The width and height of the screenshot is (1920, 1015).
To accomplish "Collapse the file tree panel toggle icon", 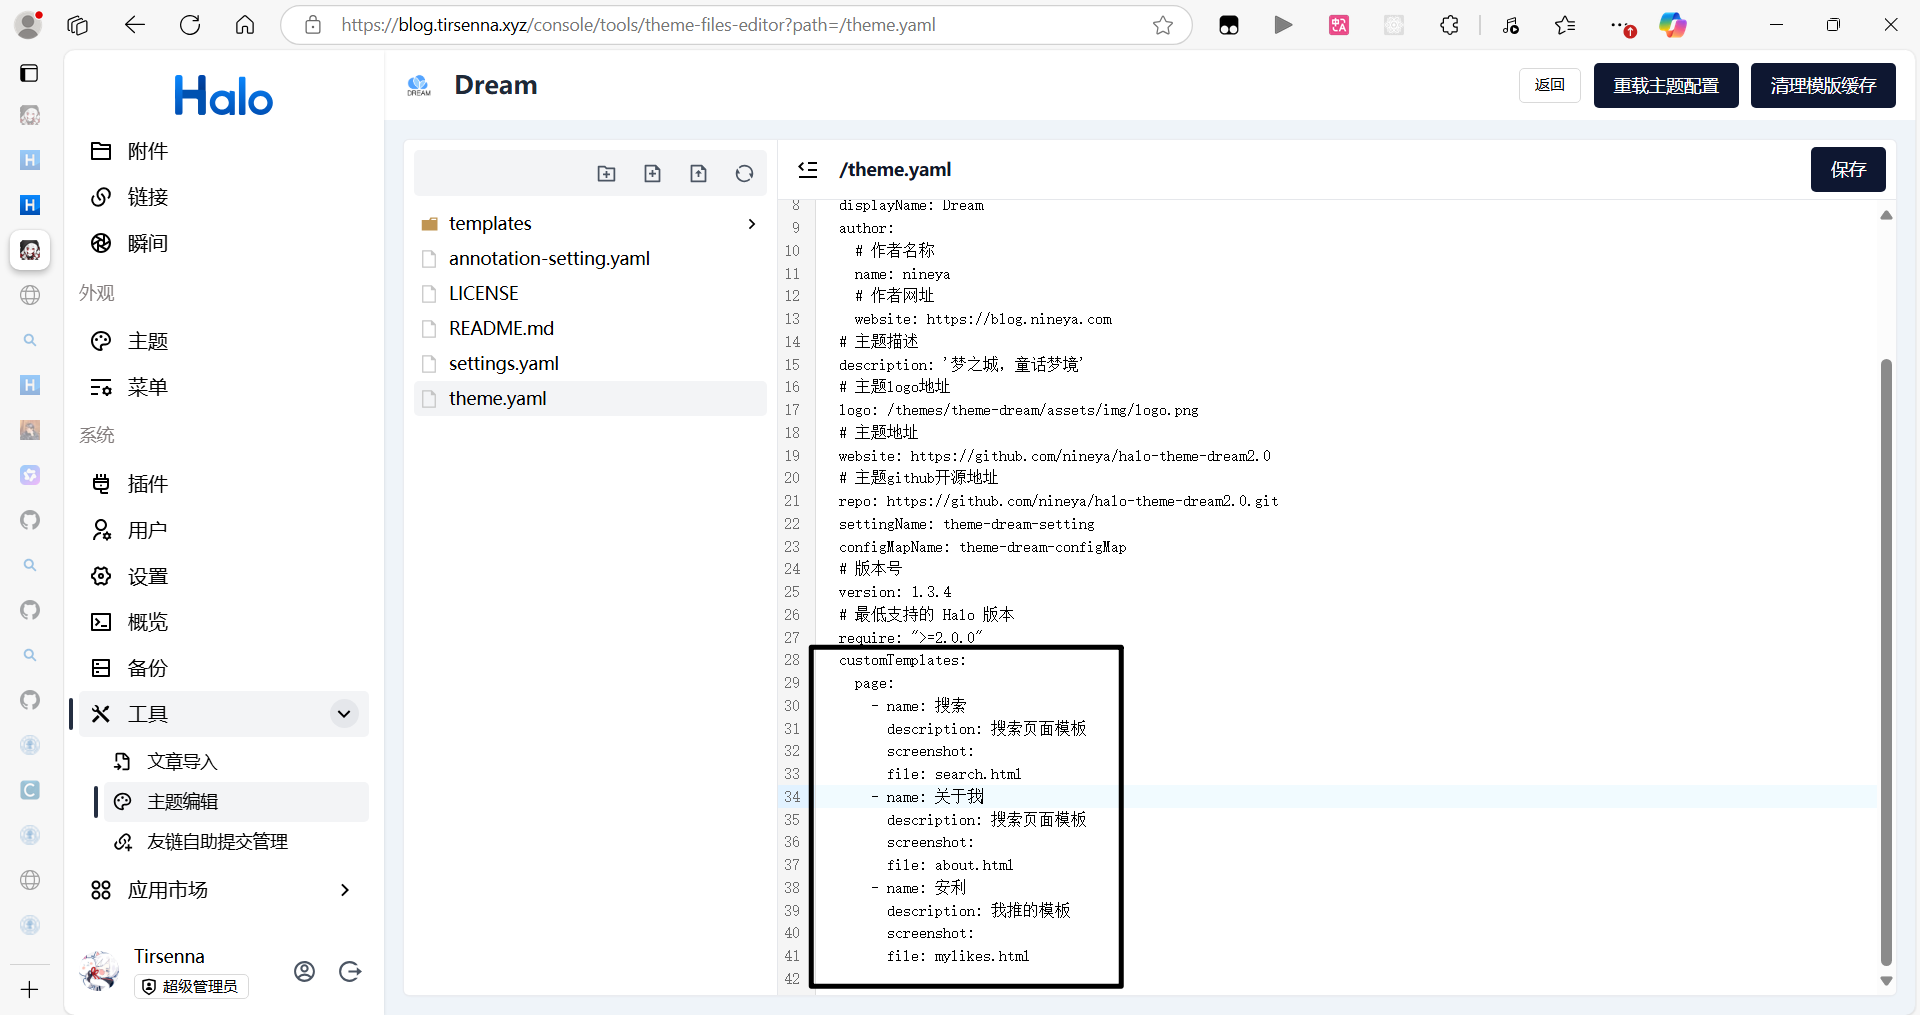I will (807, 170).
